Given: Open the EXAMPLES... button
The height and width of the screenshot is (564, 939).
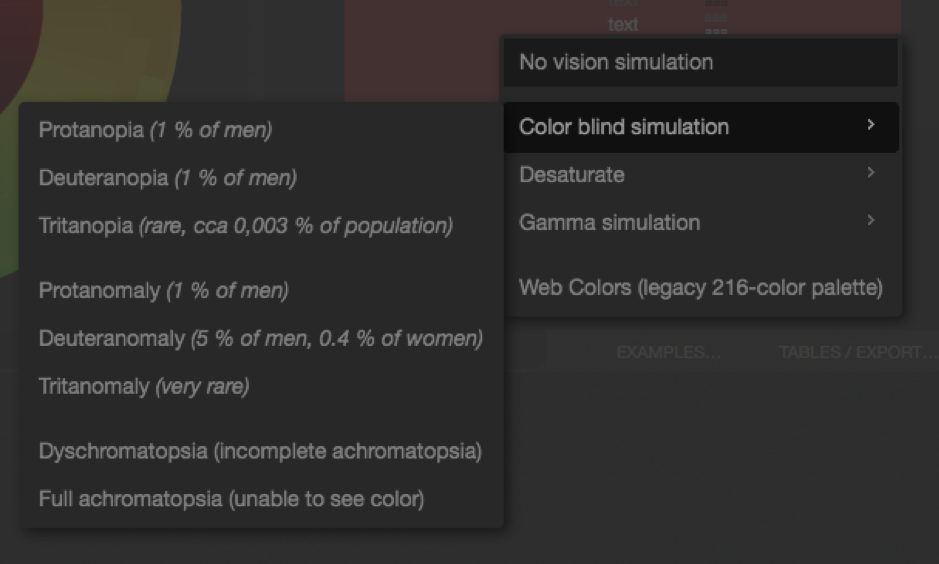Looking at the screenshot, I should 668,353.
